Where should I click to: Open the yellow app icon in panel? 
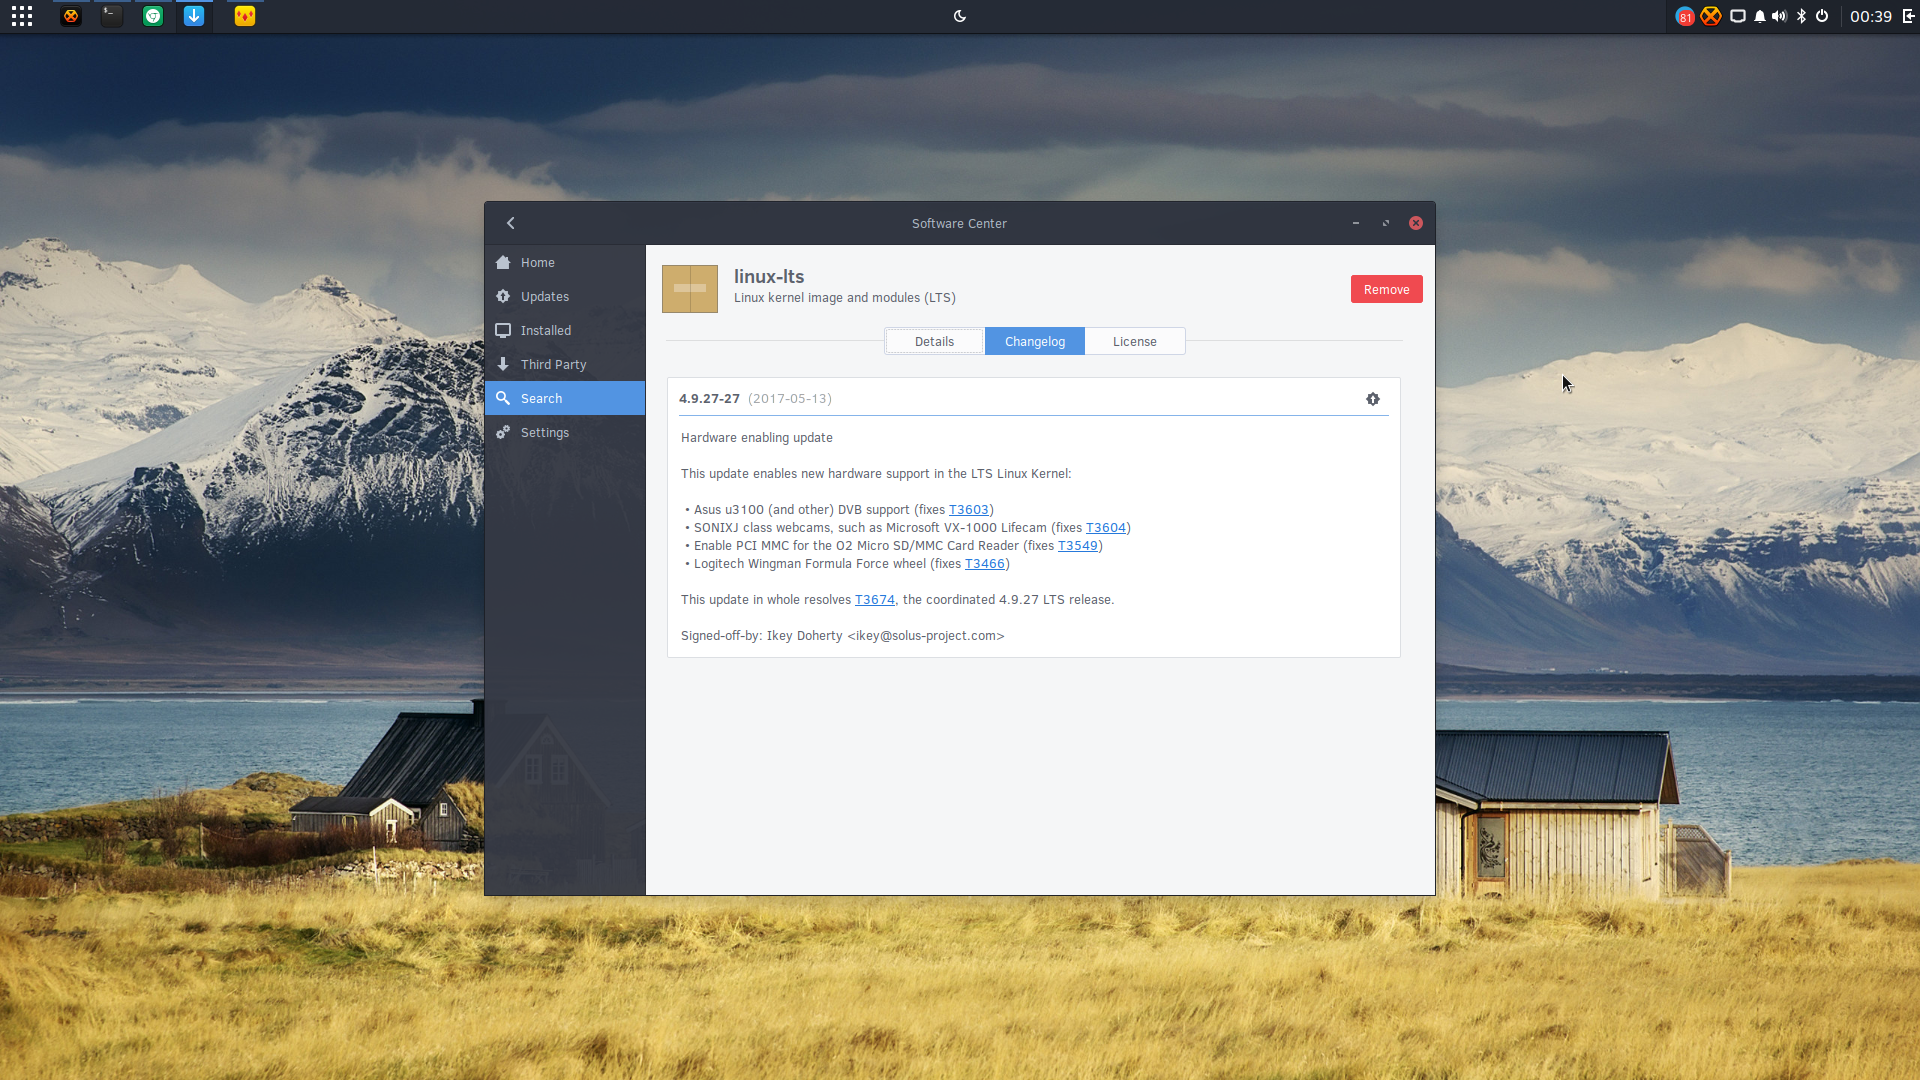click(245, 16)
